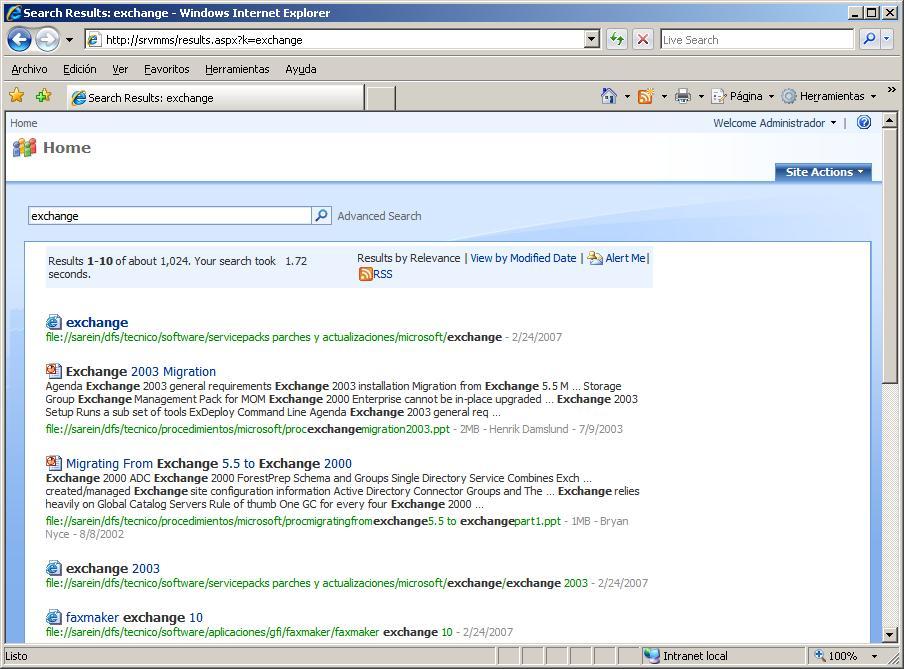Click the 100% zoom level button

pyautogui.click(x=836, y=656)
